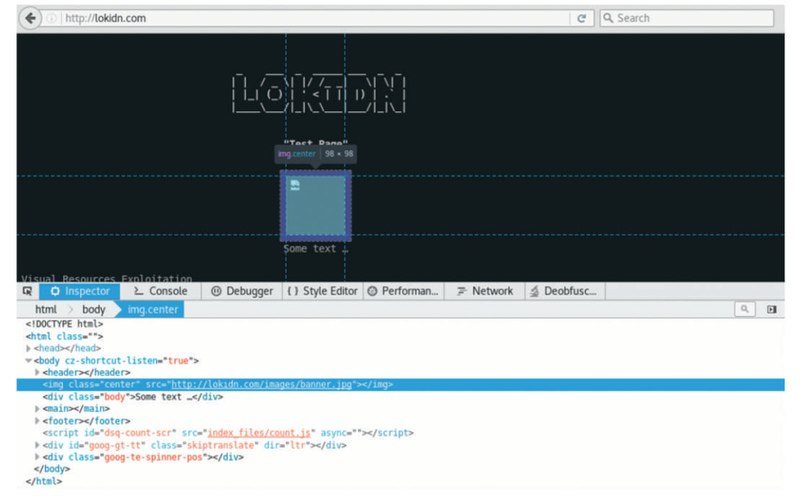Open the Debugger tab
Image resolution: width=807 pixels, height=498 pixels.
[242, 291]
